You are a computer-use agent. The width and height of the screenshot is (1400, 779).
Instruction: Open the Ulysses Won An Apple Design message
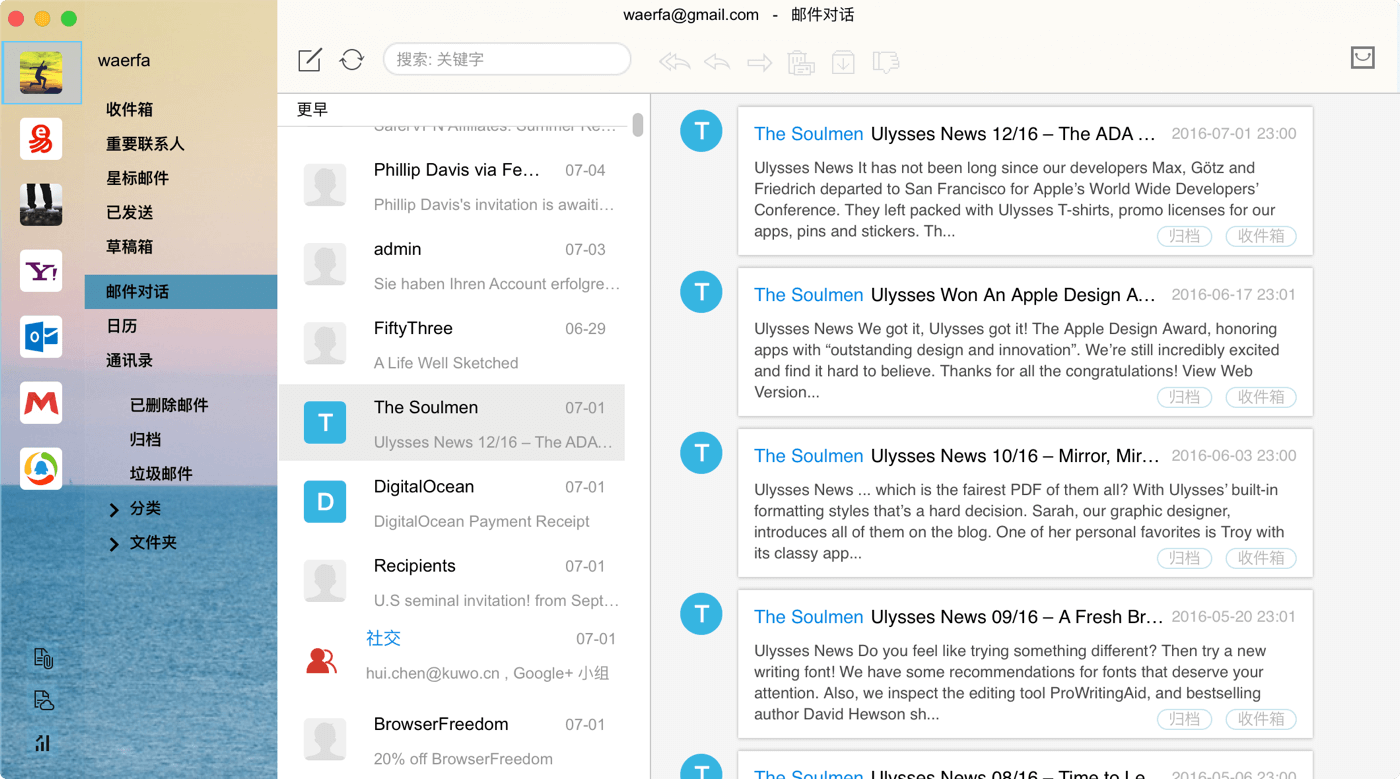pyautogui.click(x=1025, y=342)
